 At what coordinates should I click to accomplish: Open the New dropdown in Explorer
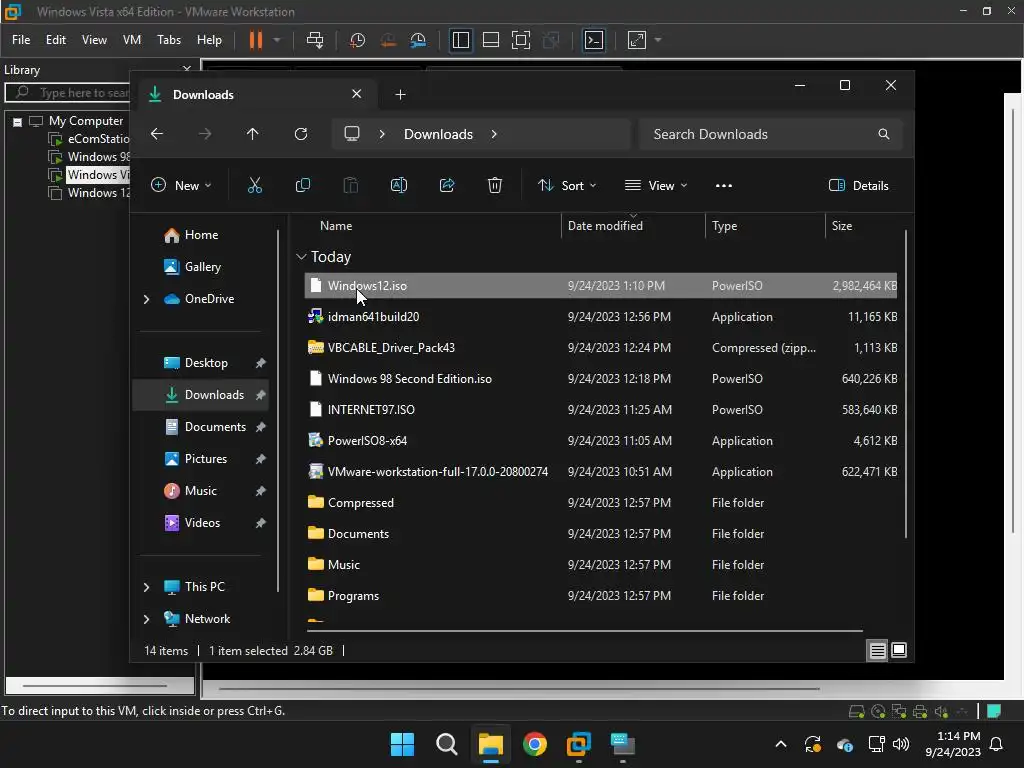(x=181, y=185)
